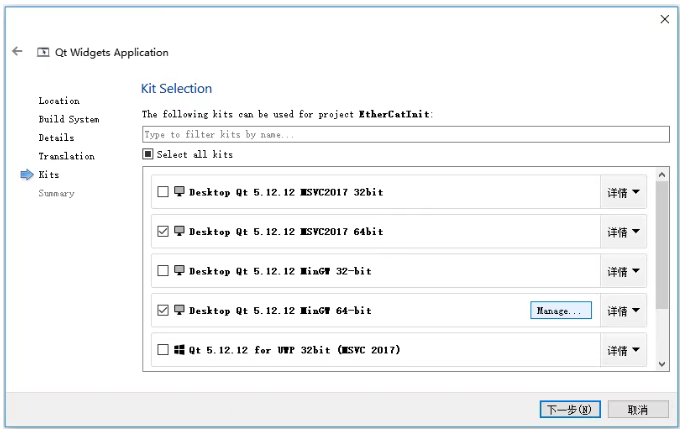Expand 详情 for MinGW 64-bit kit
The image size is (685, 433).
coord(623,311)
